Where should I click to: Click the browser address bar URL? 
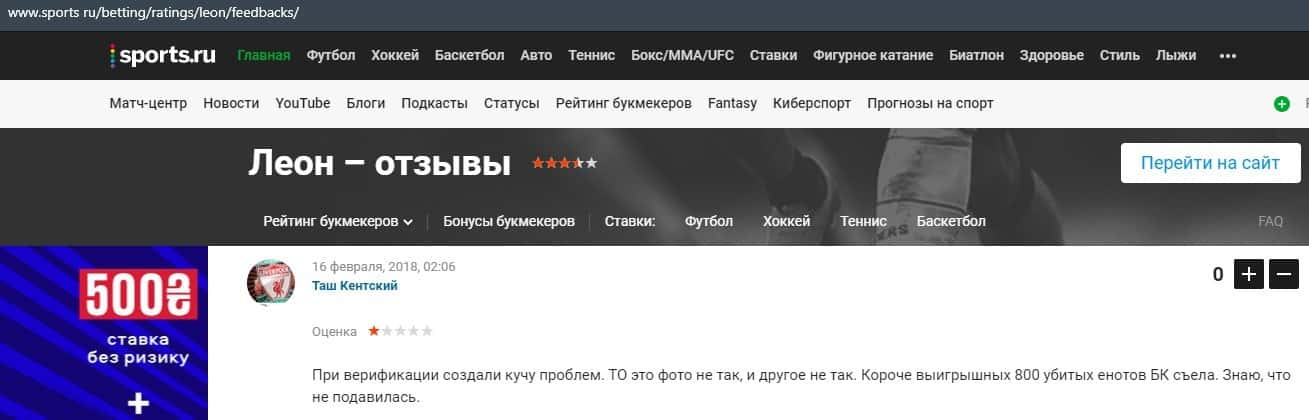point(153,14)
